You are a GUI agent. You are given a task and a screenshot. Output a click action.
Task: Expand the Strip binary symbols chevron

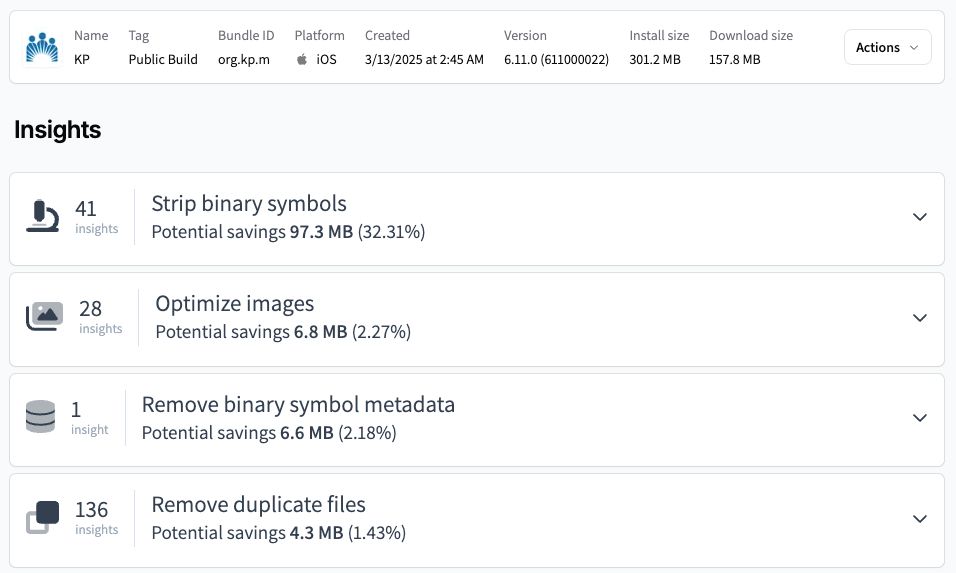(x=920, y=217)
